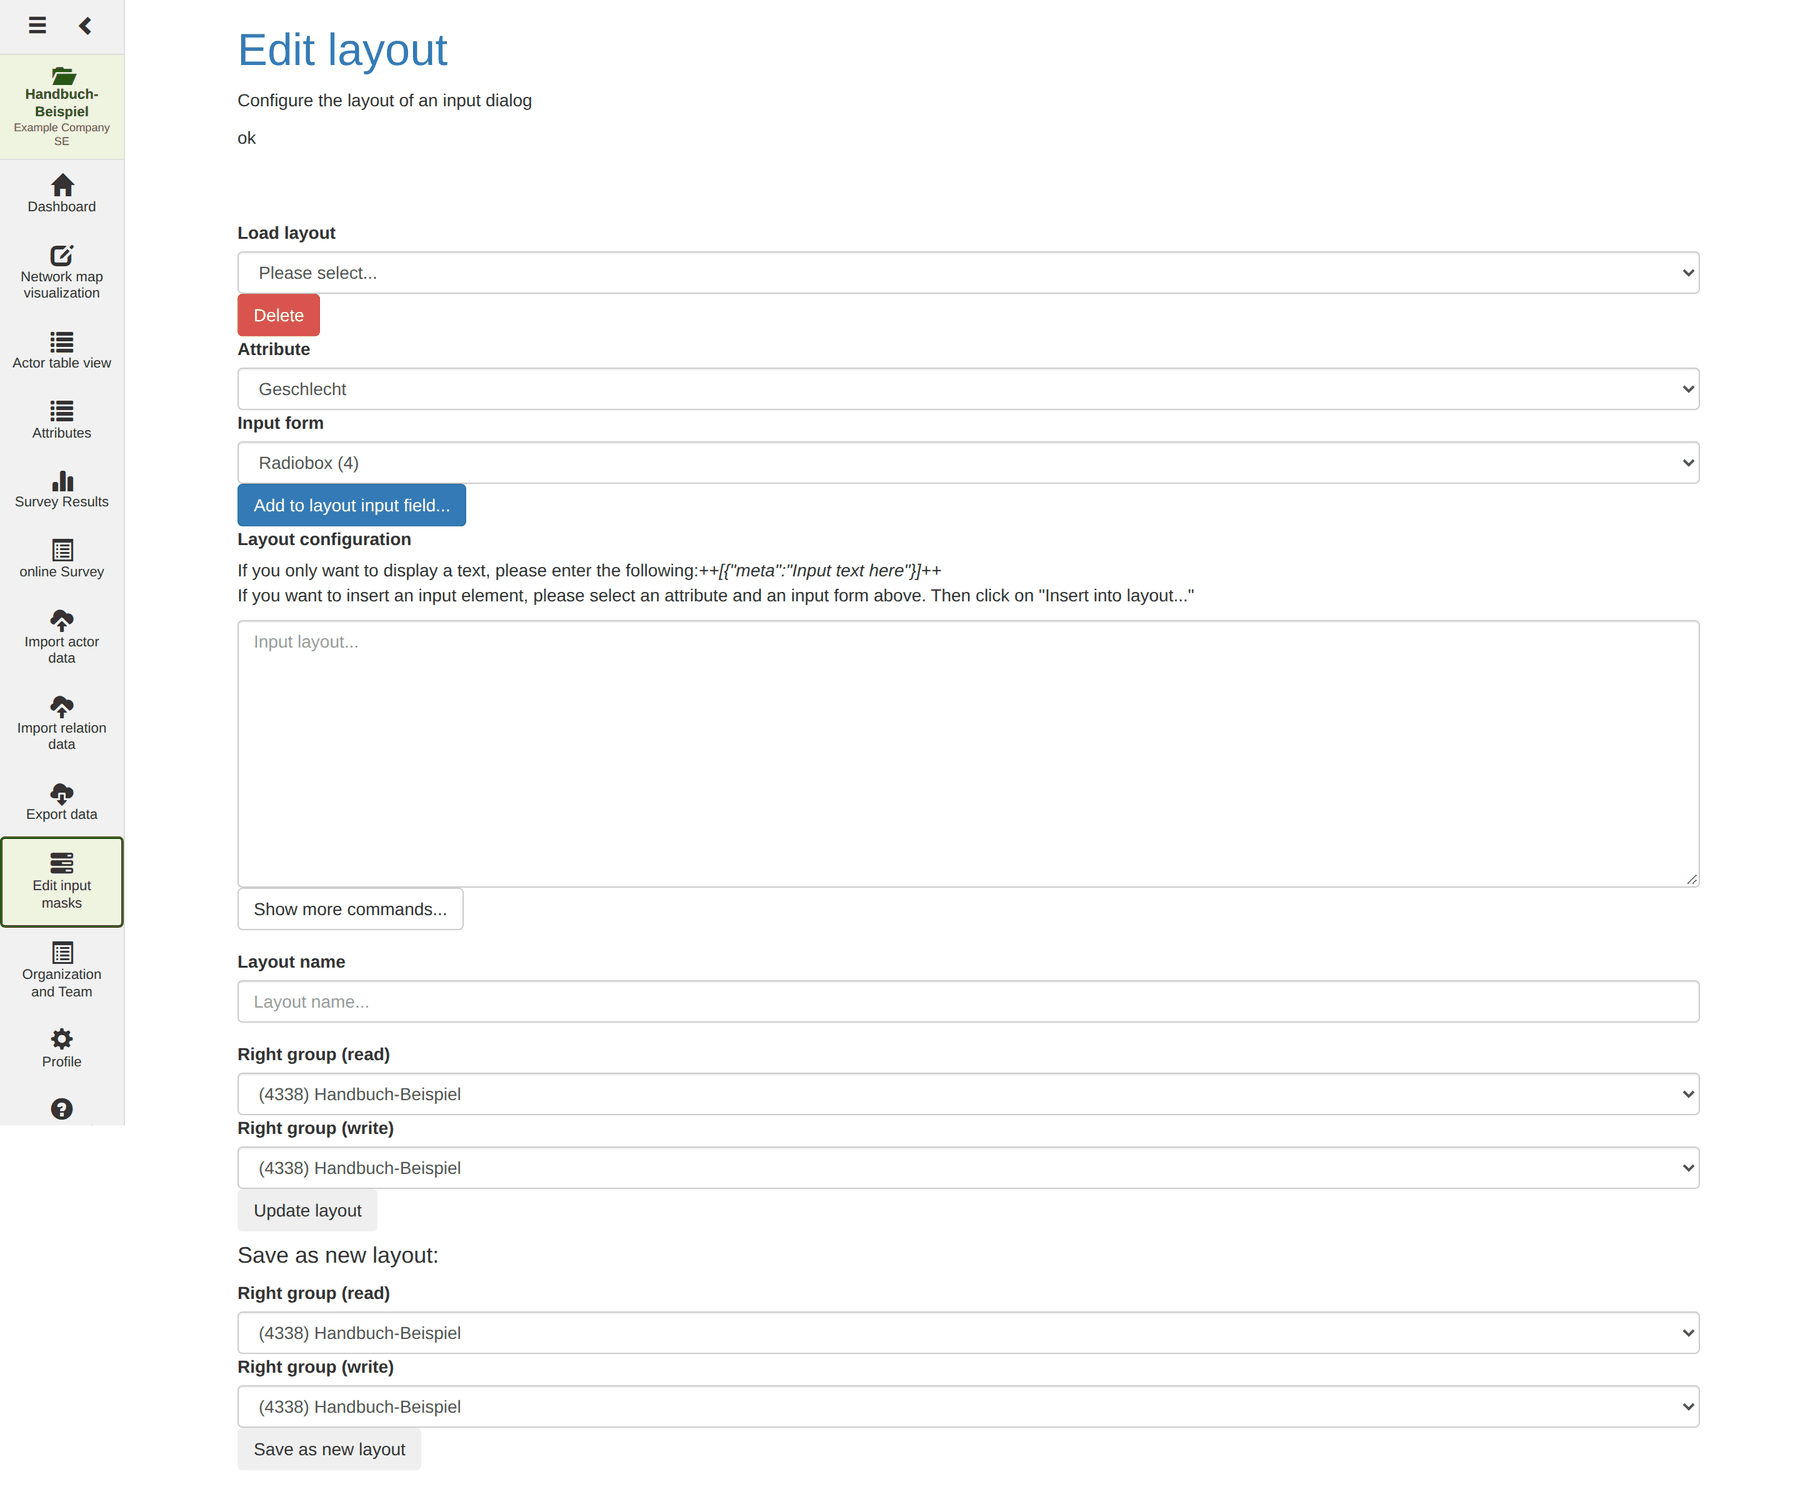Go to Dashboard home icon
Screen dimensions: 1800x1489
tap(62, 185)
